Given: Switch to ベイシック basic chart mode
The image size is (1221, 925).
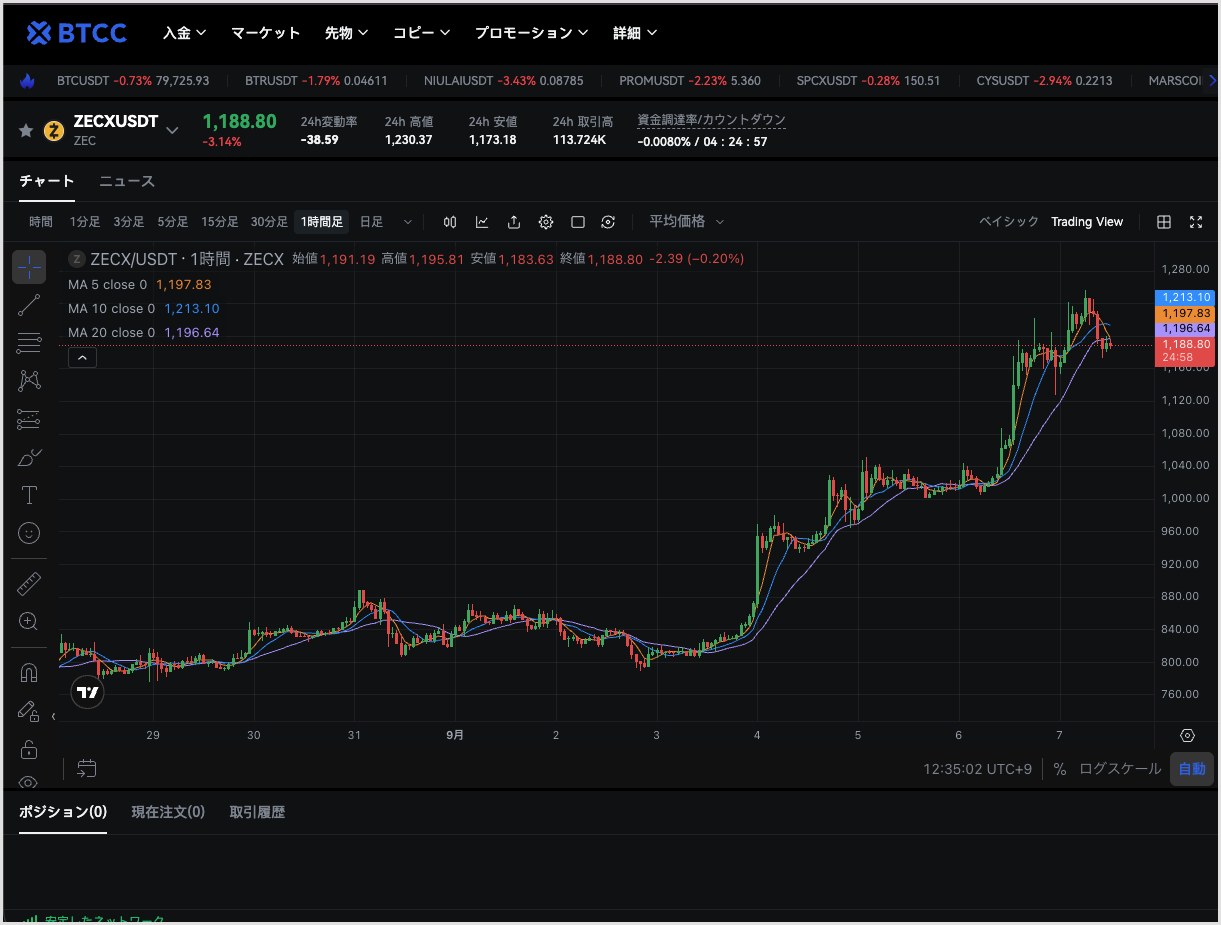Looking at the screenshot, I should 1009,222.
